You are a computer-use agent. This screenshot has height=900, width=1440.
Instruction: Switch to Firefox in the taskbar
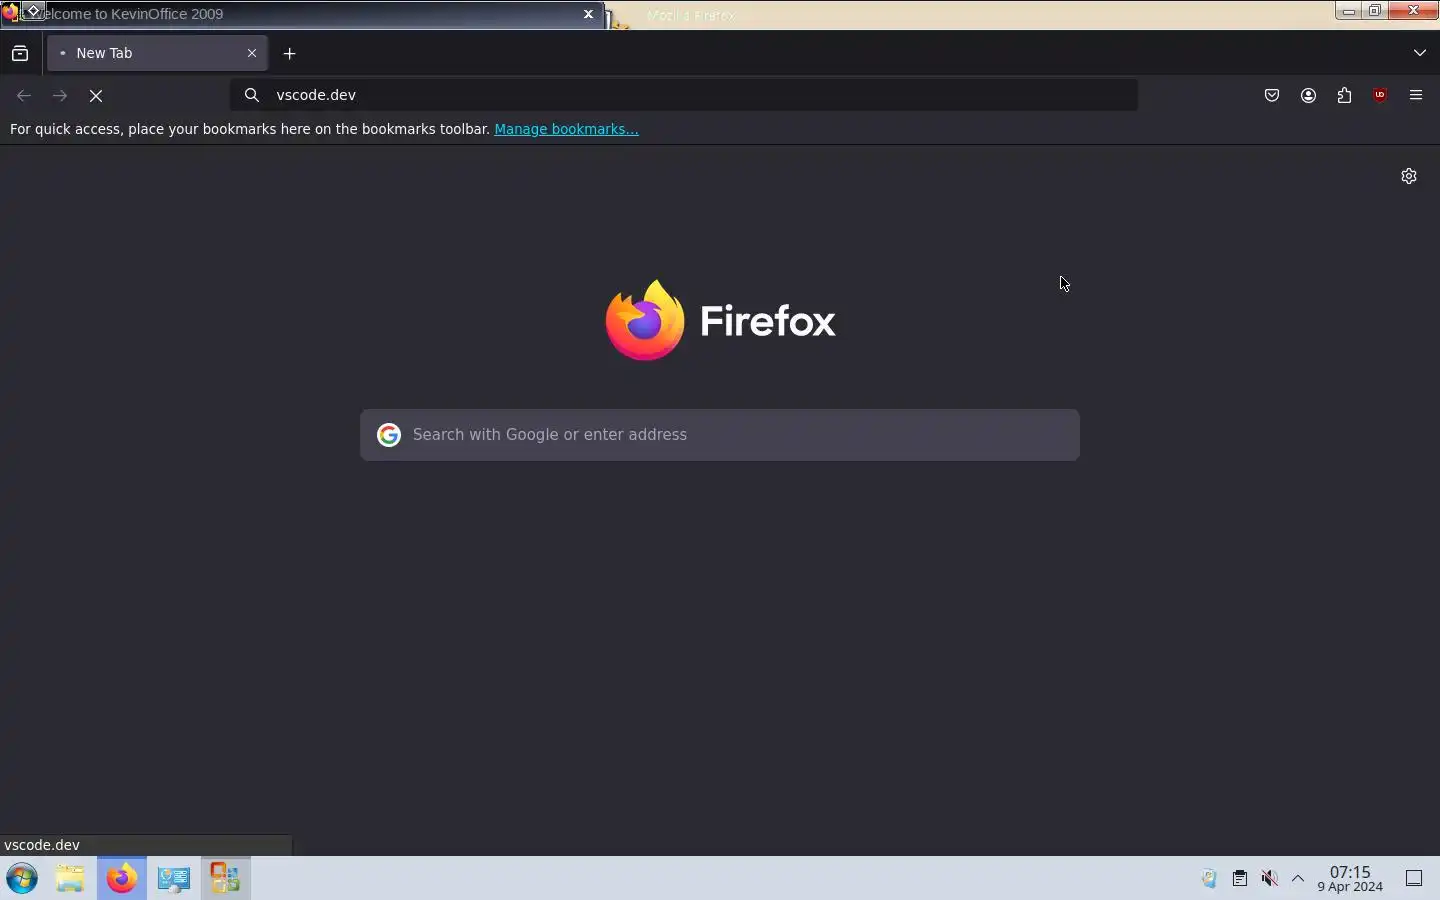122,879
